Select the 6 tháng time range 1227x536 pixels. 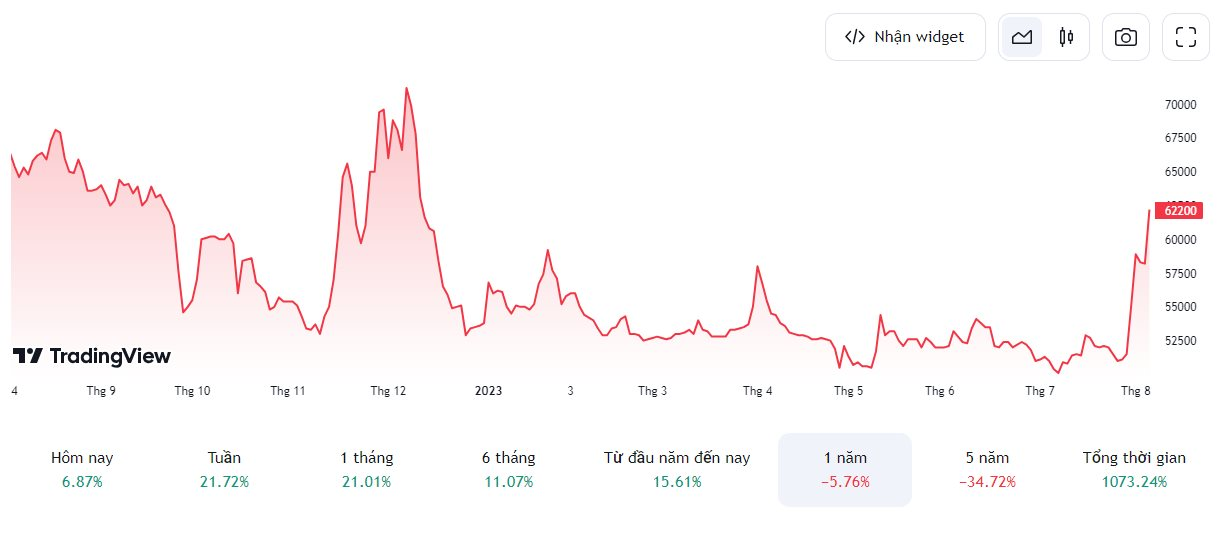point(508,469)
